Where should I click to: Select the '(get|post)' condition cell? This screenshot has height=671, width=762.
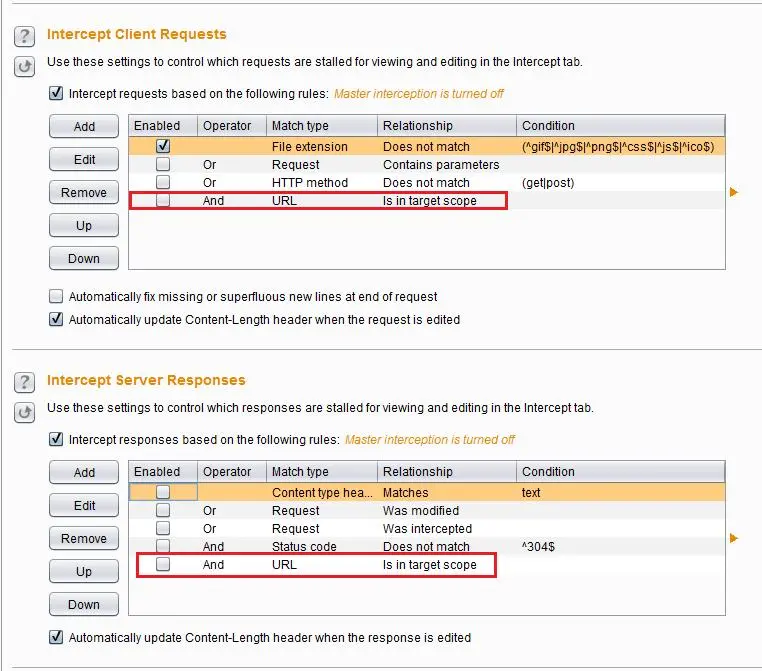[621, 183]
